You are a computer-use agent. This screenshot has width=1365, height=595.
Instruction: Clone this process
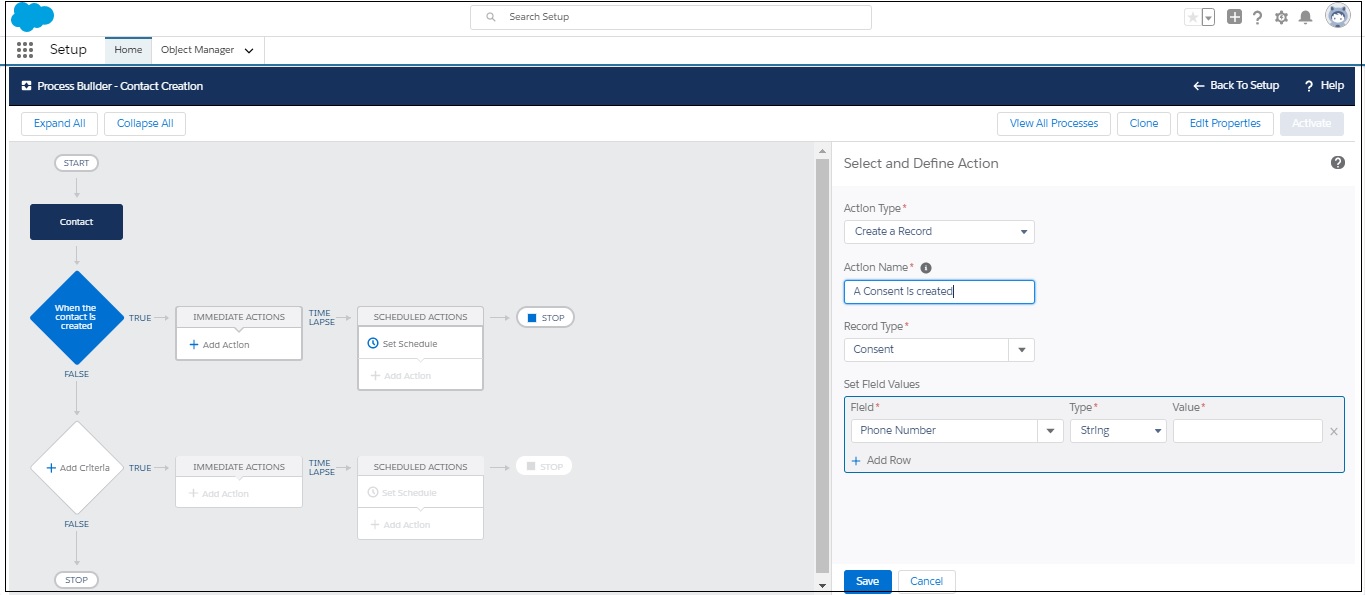pos(1144,124)
